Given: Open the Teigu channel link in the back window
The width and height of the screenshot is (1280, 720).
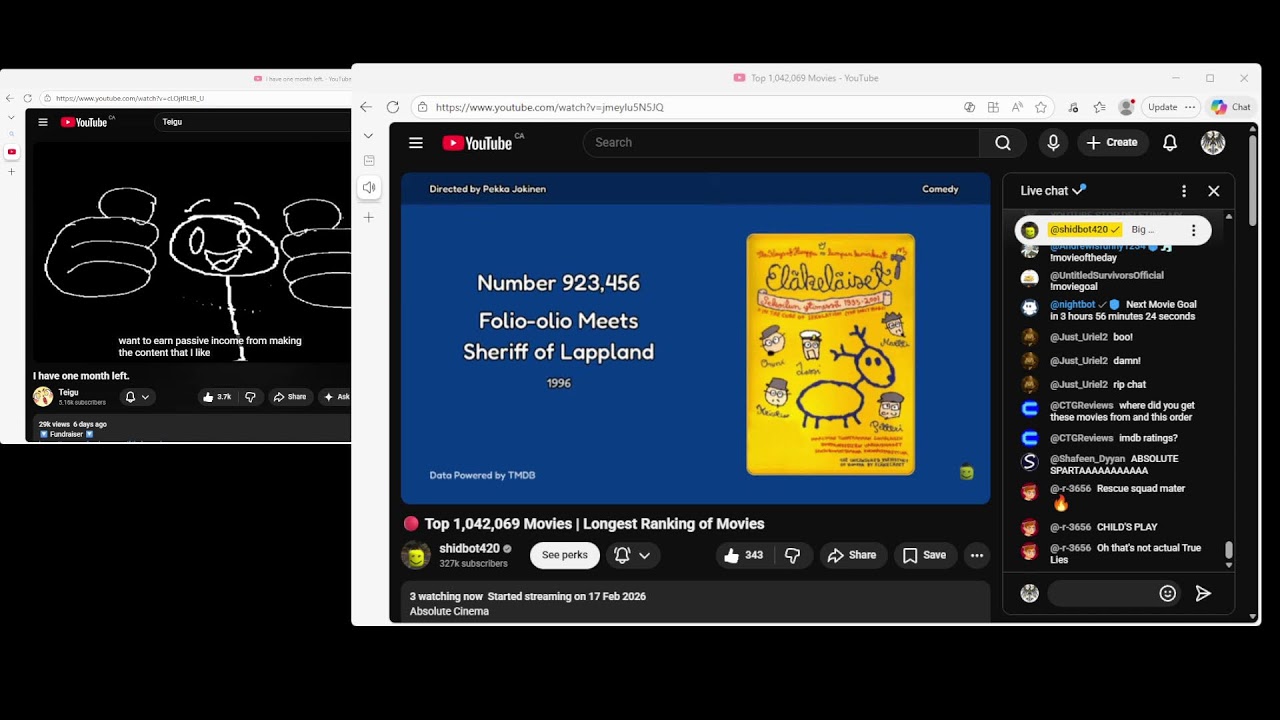Looking at the screenshot, I should (68, 392).
